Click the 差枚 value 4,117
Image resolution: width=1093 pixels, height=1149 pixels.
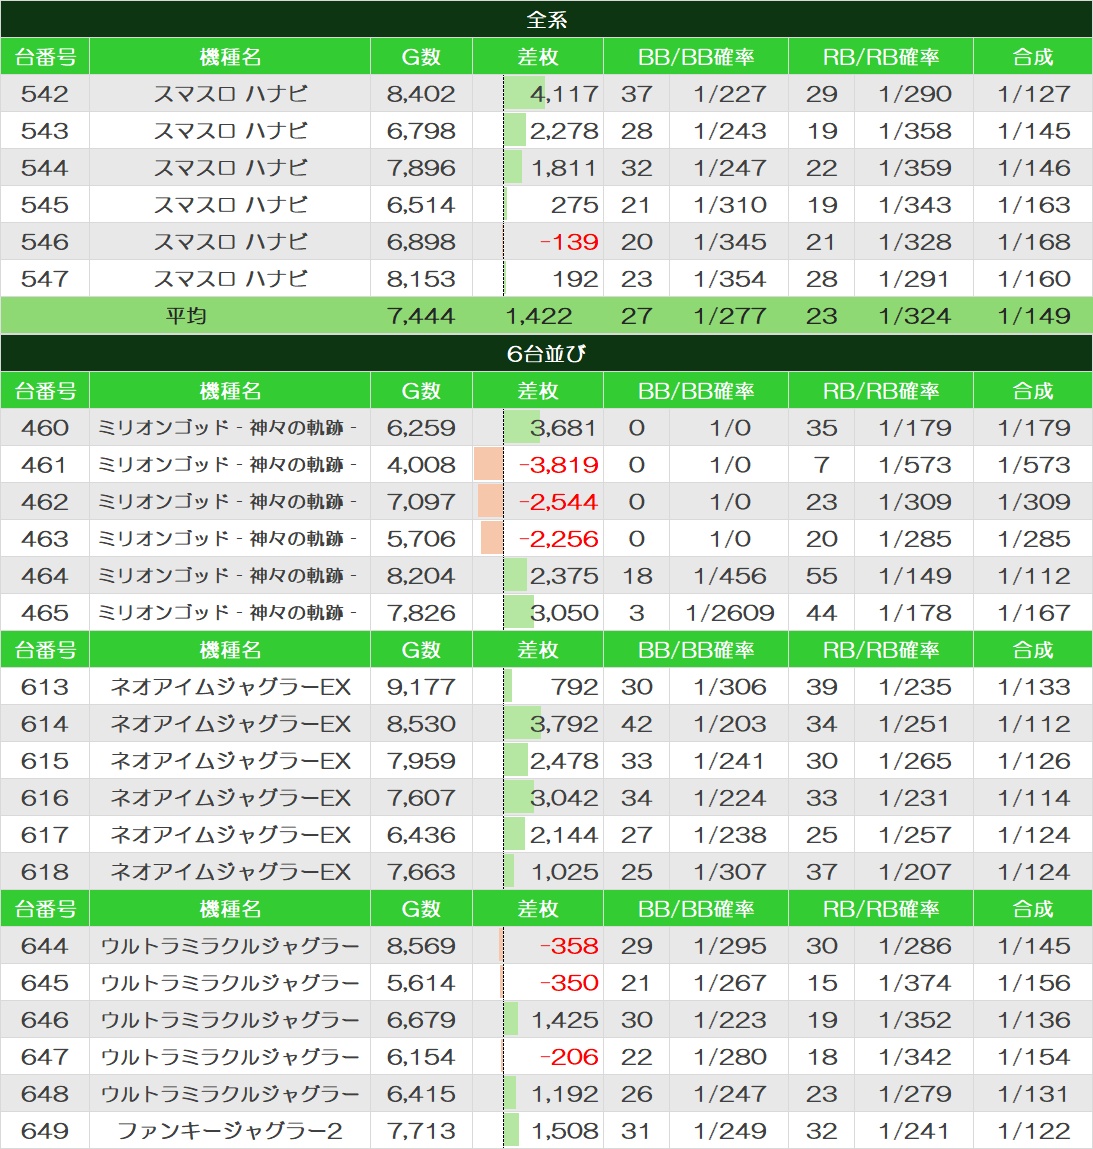tap(564, 94)
